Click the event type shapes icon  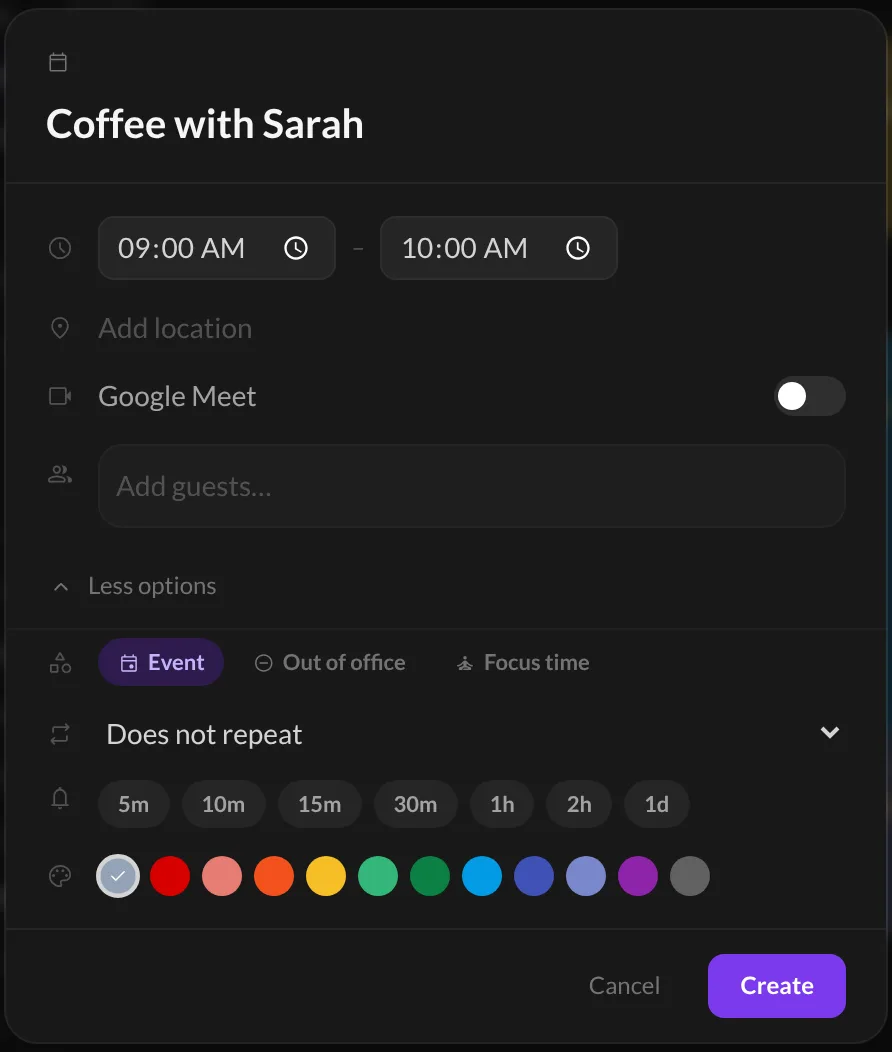[x=60, y=663]
